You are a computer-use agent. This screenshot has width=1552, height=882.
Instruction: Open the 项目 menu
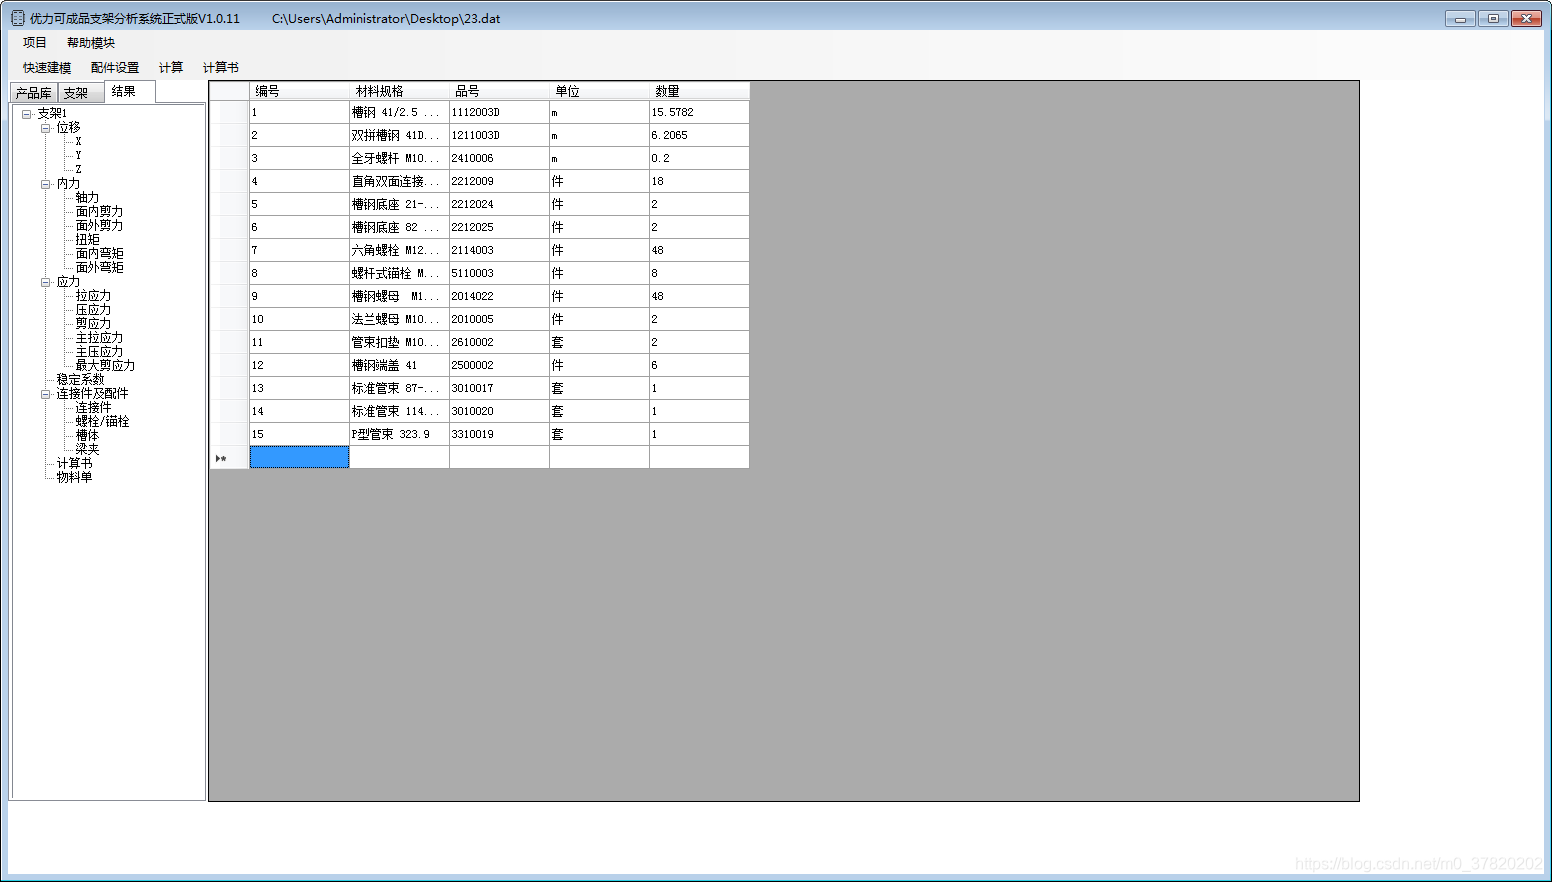(35, 43)
